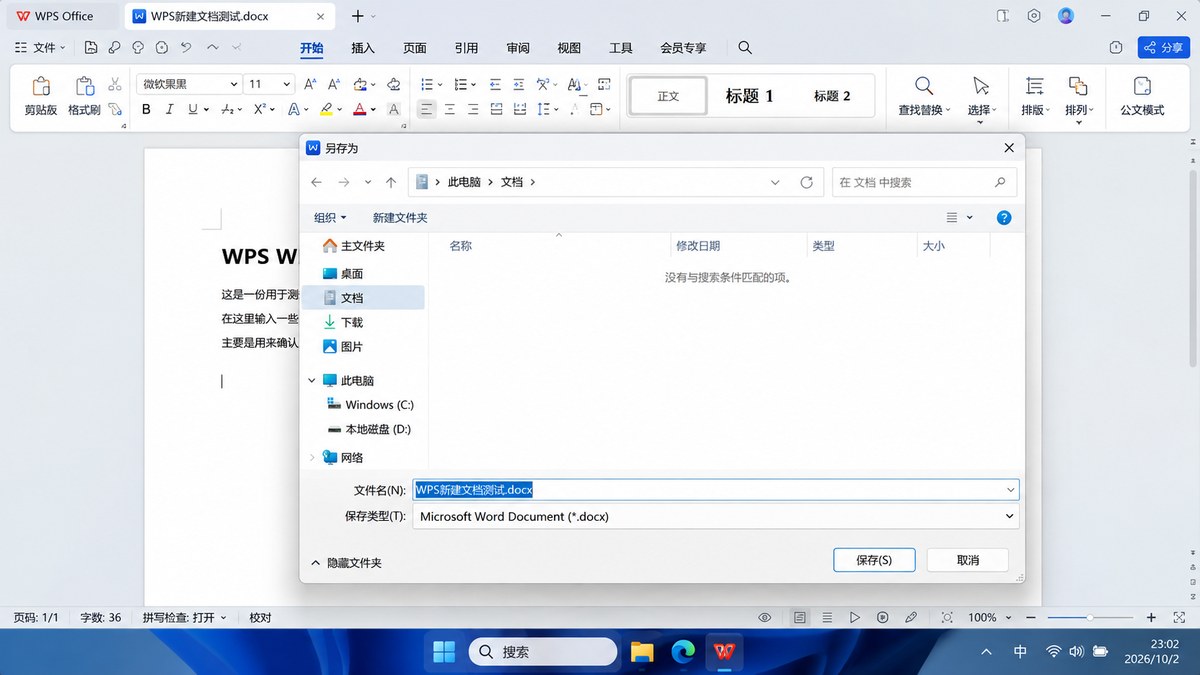Click the ribbon search magnifier icon
This screenshot has height=675, width=1200.
point(745,47)
